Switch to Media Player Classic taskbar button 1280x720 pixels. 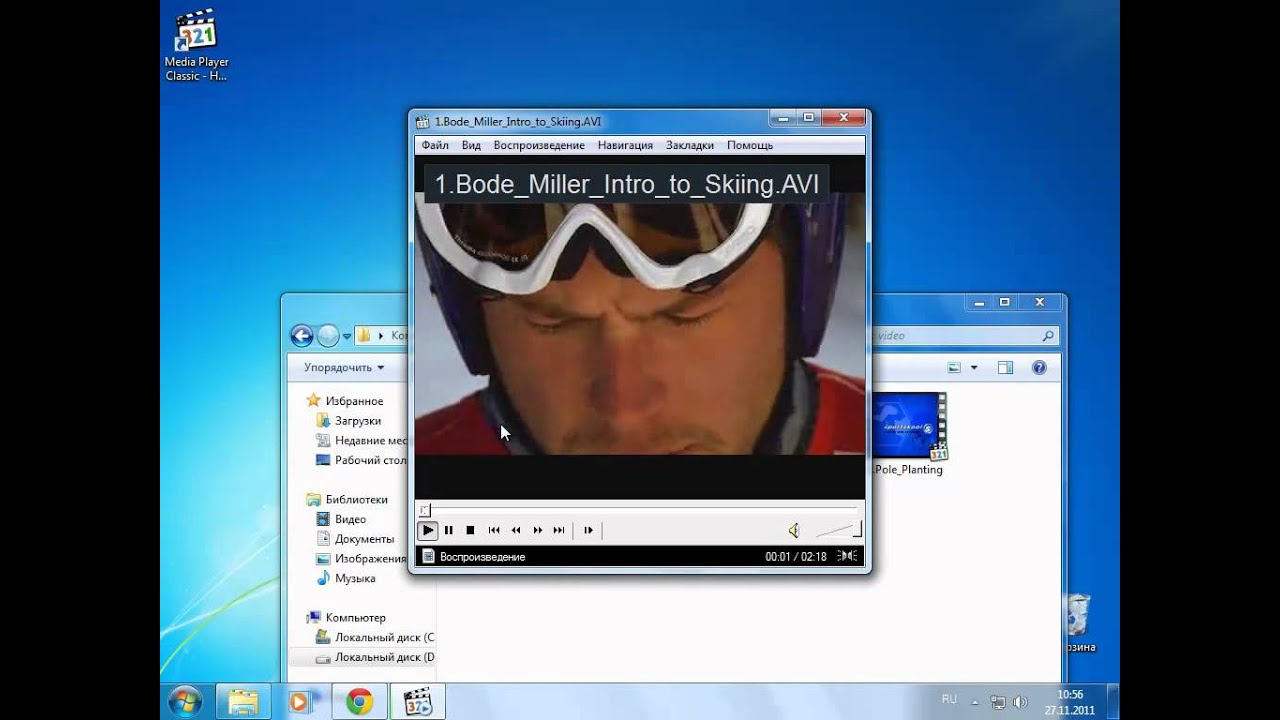[417, 702]
